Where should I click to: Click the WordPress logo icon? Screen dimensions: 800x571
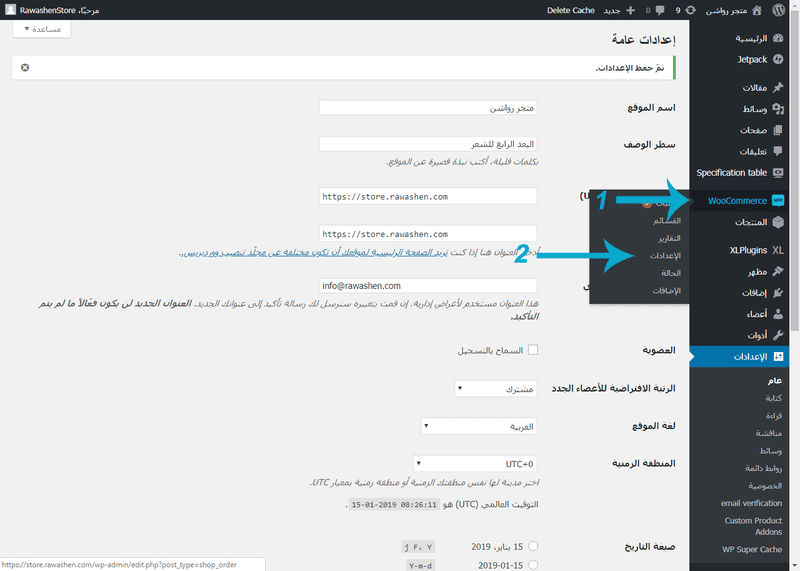[x=778, y=10]
